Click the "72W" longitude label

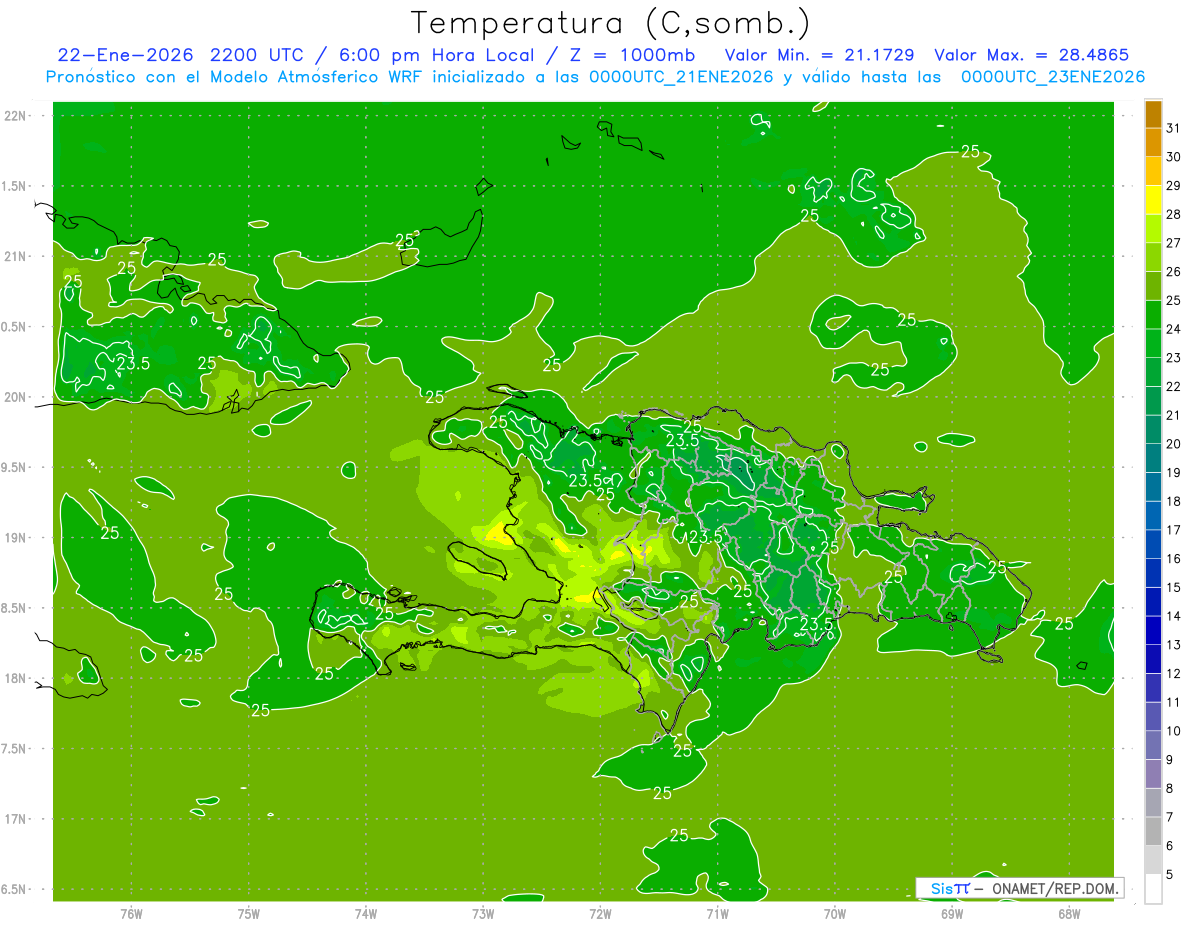tap(600, 914)
